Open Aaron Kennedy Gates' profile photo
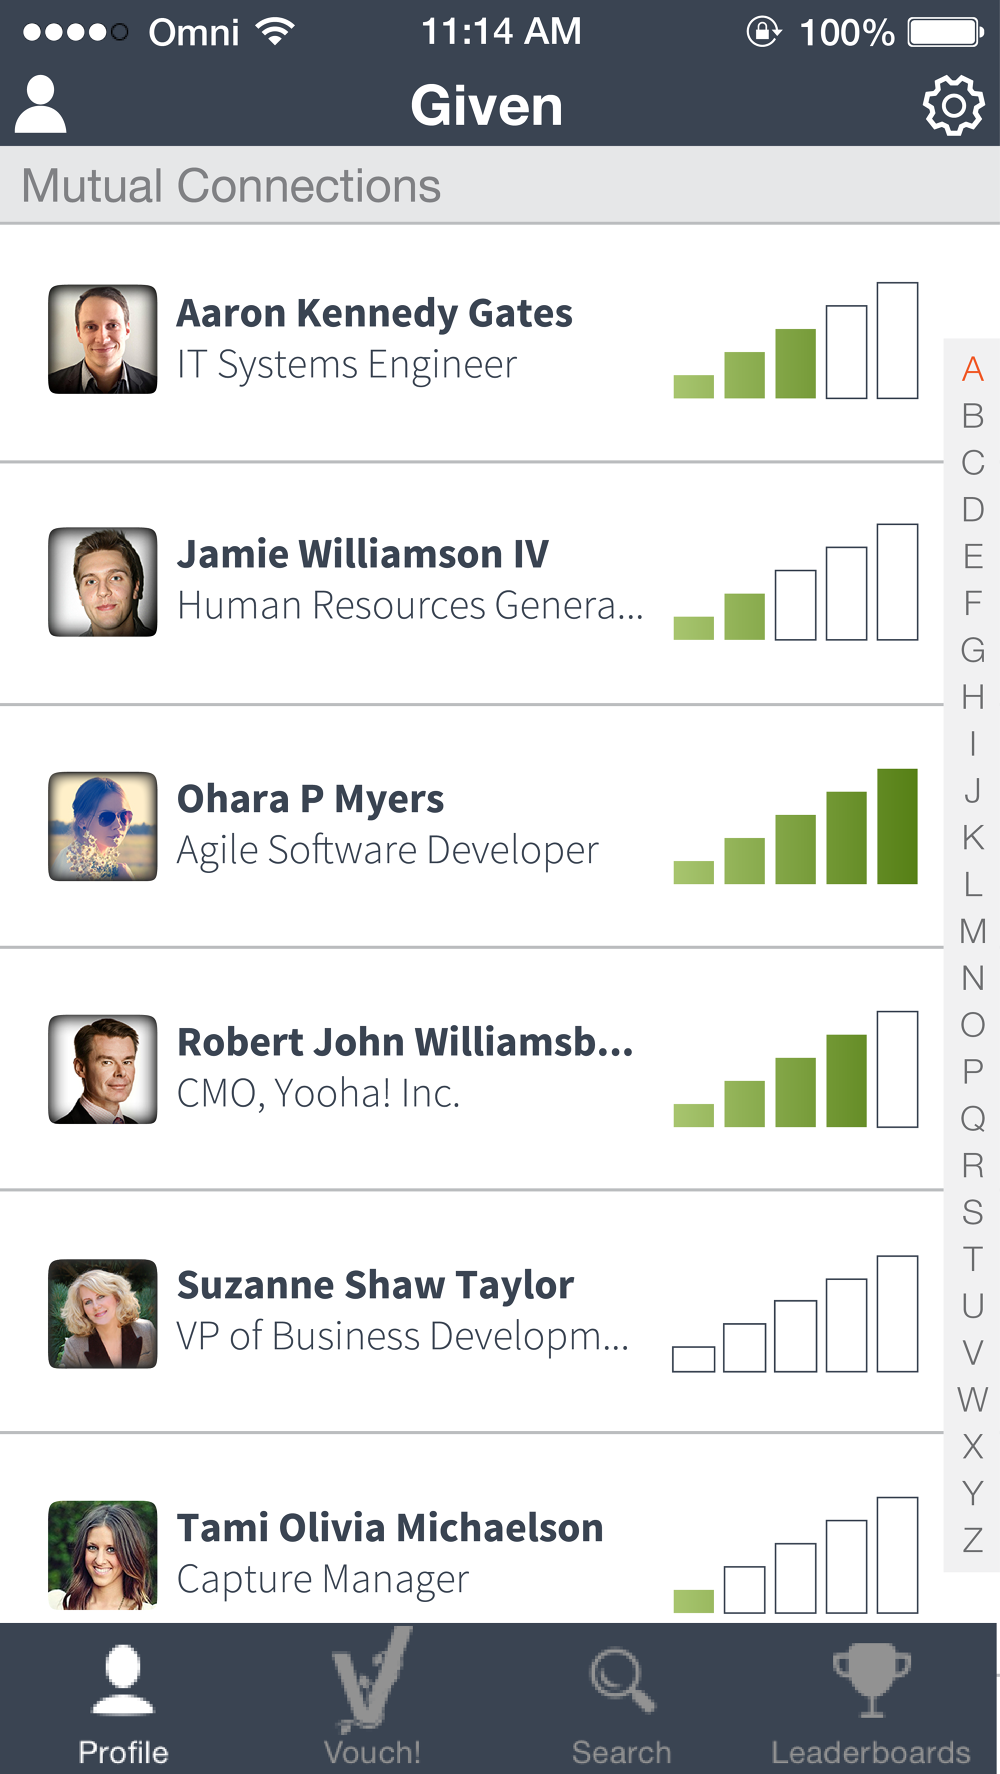Image resolution: width=1000 pixels, height=1774 pixels. [103, 339]
